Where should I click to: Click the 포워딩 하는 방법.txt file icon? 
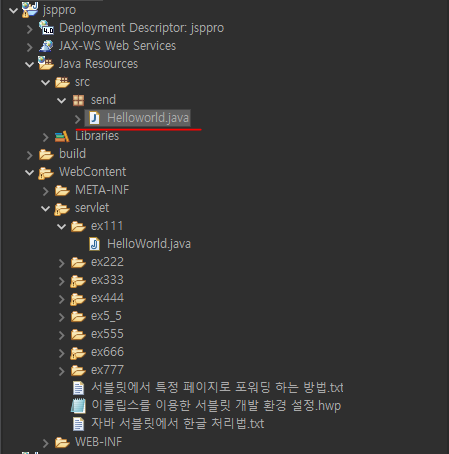click(78, 388)
